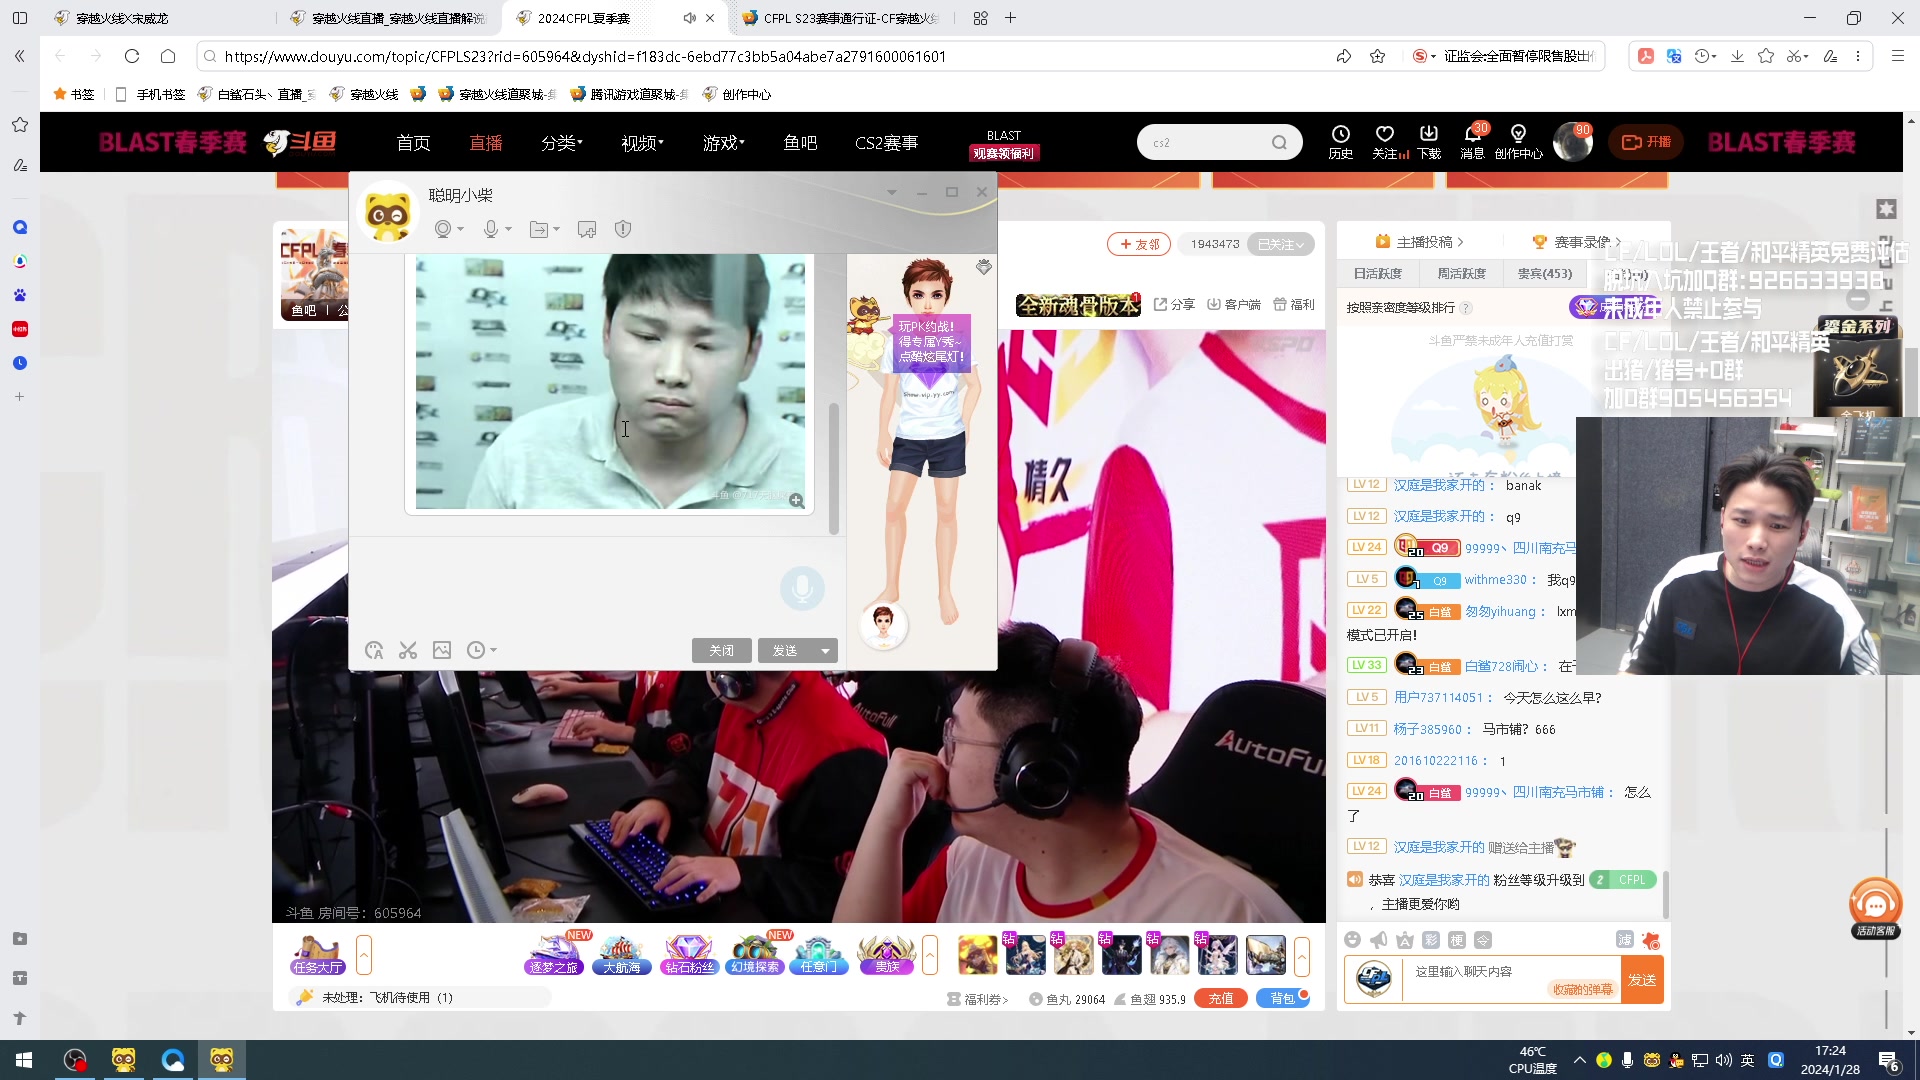Click the 下载 download icon in navbar
Image resolution: width=1920 pixels, height=1080 pixels.
click(x=1428, y=135)
